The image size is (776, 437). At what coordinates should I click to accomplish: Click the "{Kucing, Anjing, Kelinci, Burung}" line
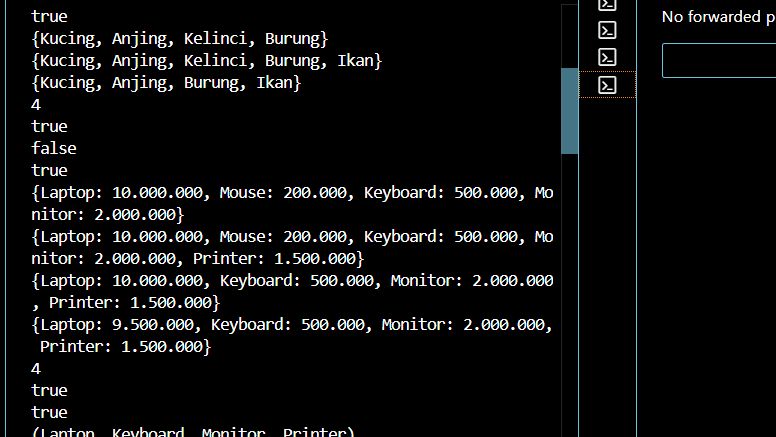[x=180, y=39]
